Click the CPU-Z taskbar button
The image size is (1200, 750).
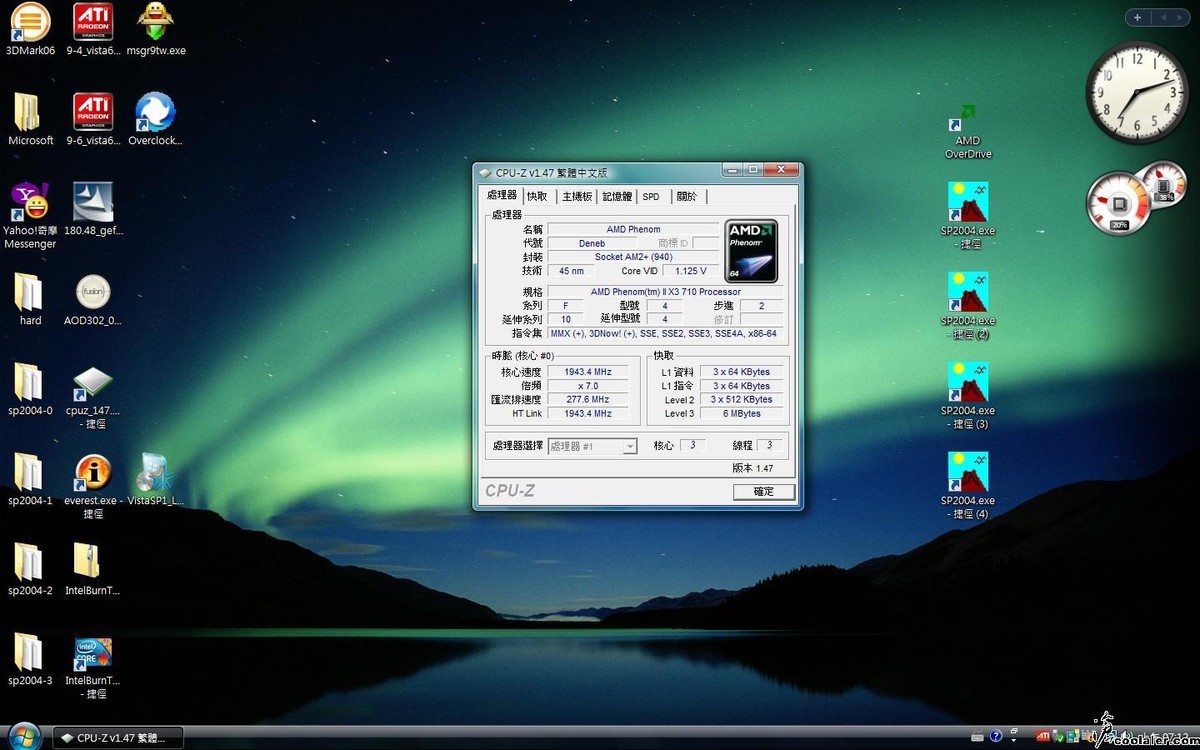point(118,738)
